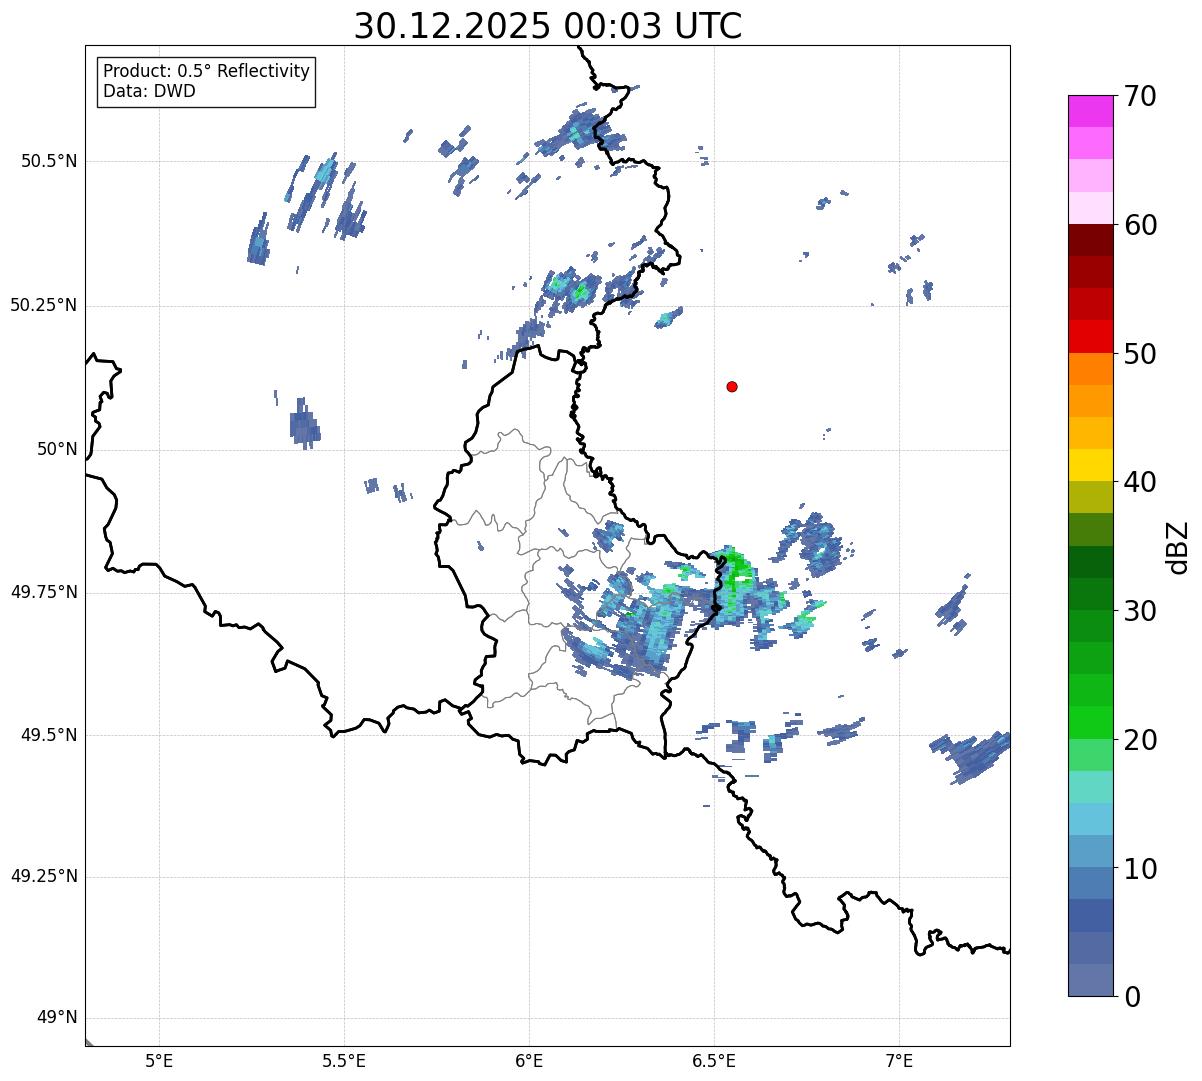
Task: Click latitude label "50°N"
Action: (x=58, y=449)
